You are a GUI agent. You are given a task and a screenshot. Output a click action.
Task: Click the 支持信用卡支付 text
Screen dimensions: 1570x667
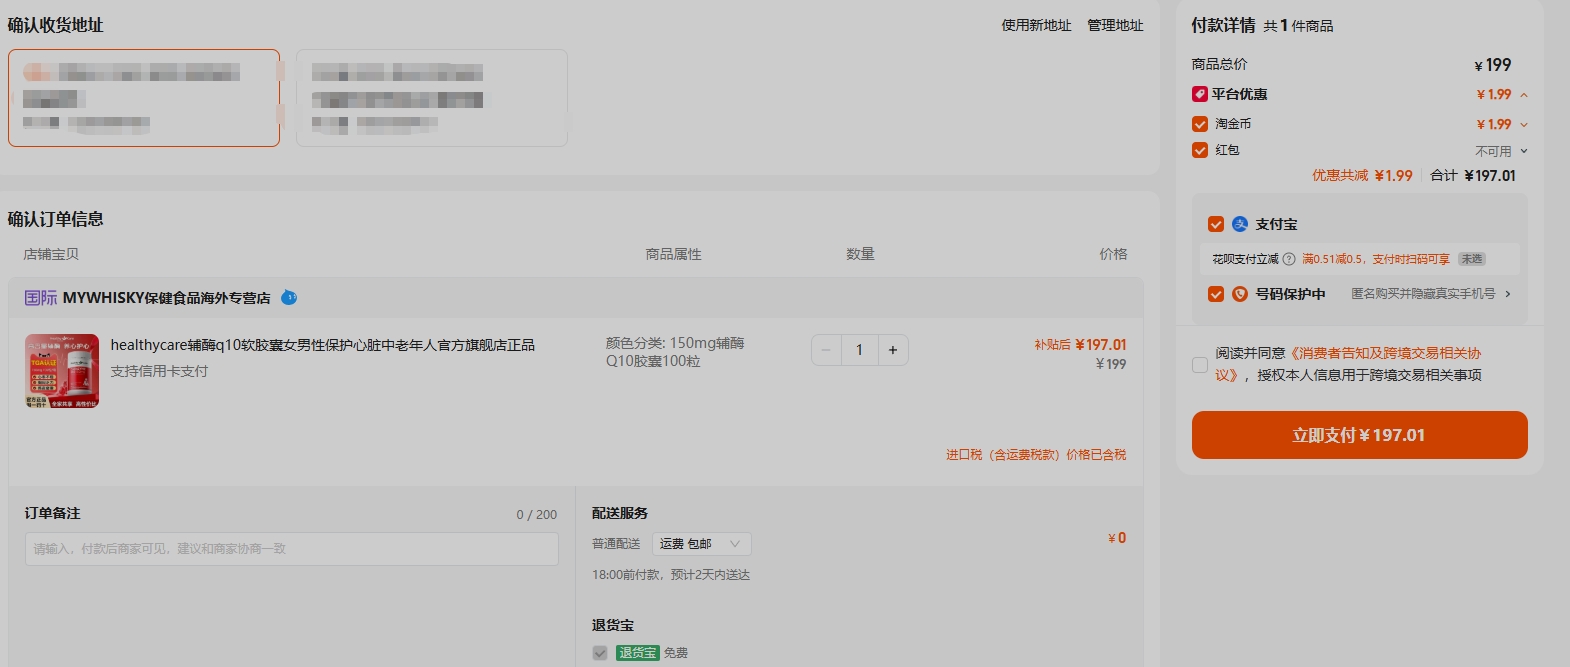click(159, 371)
